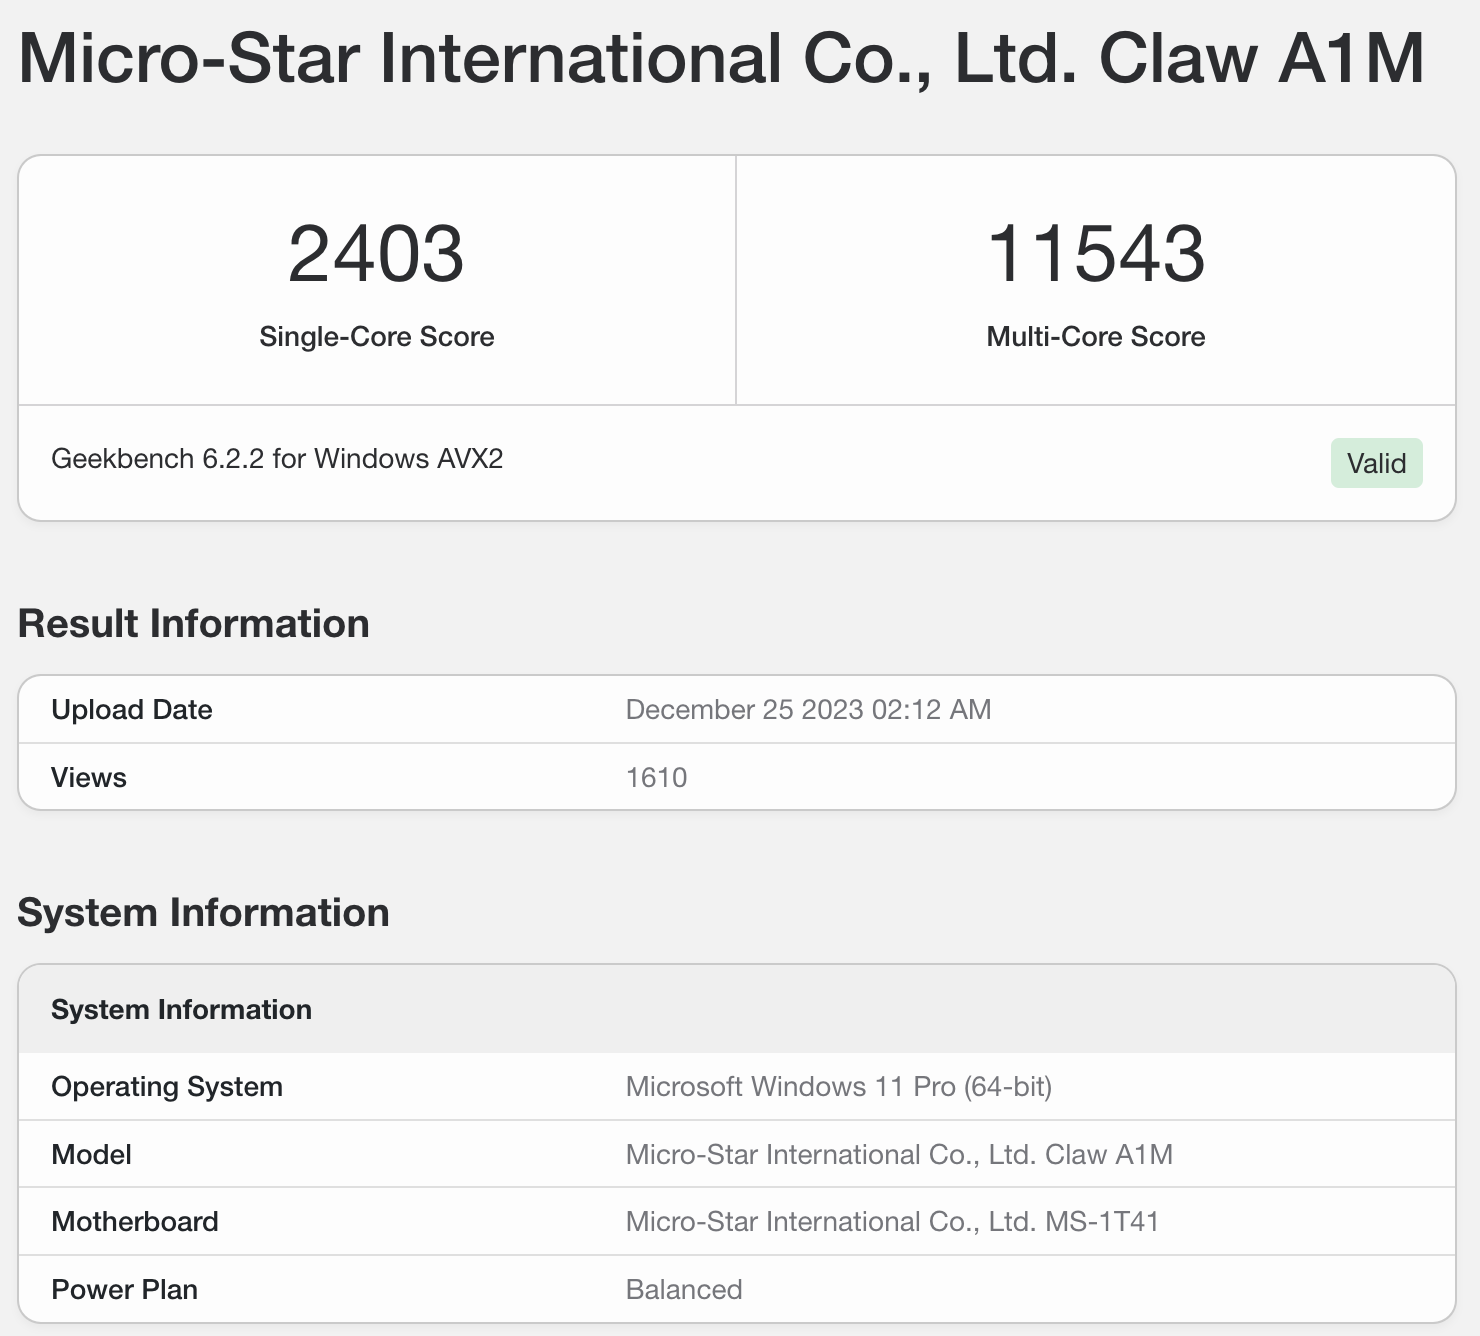1480x1336 pixels.
Task: Click the December 25 2023 upload date value
Action: tap(808, 710)
